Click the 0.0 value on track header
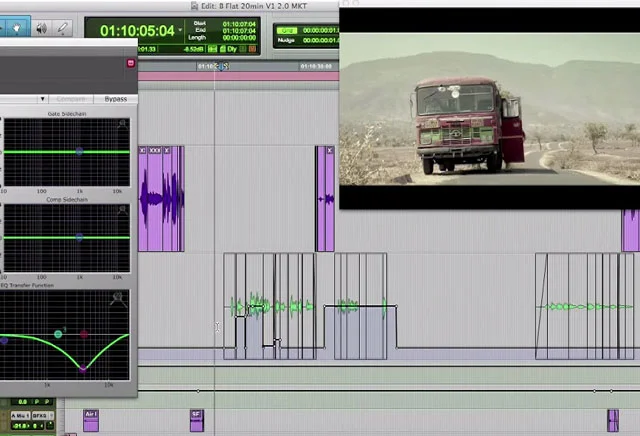640x436 pixels. [x=22, y=402]
